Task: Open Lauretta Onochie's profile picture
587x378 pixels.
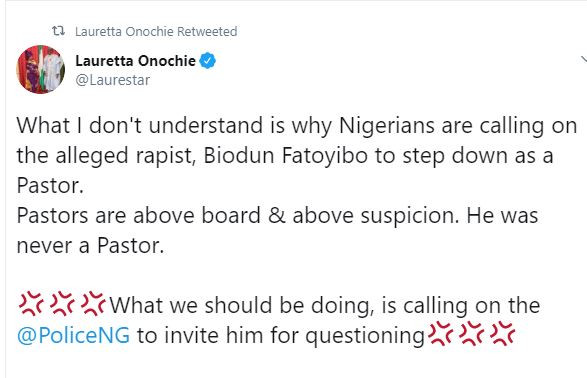Action: pos(40,69)
